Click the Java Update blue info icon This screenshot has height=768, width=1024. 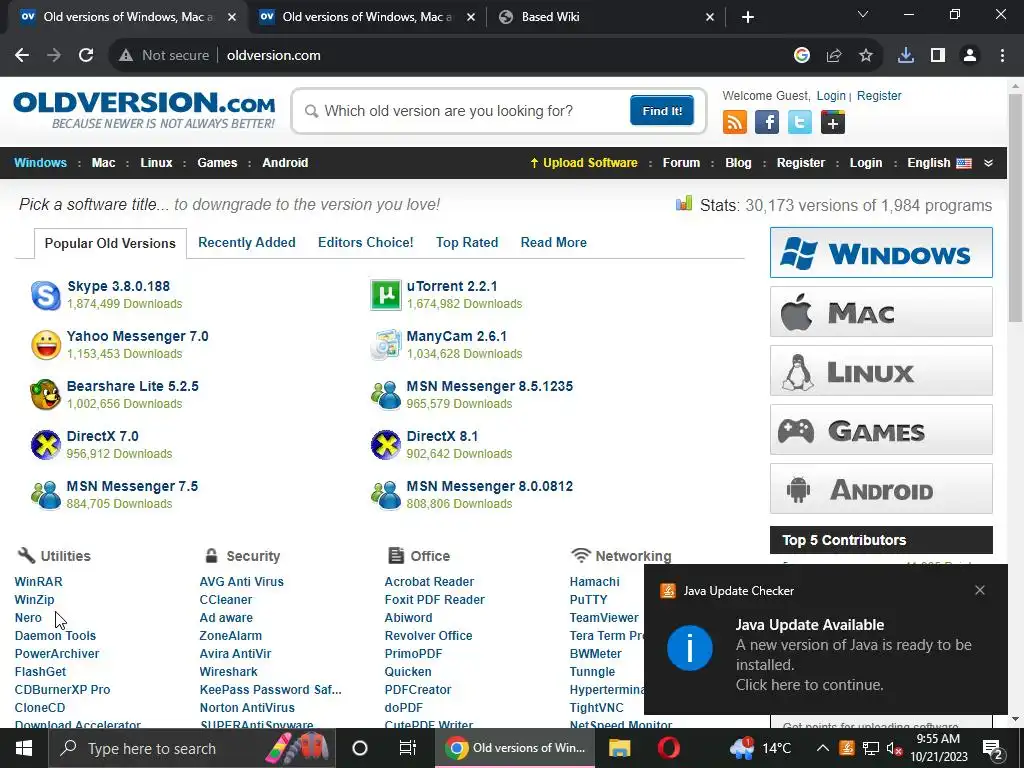coord(690,648)
